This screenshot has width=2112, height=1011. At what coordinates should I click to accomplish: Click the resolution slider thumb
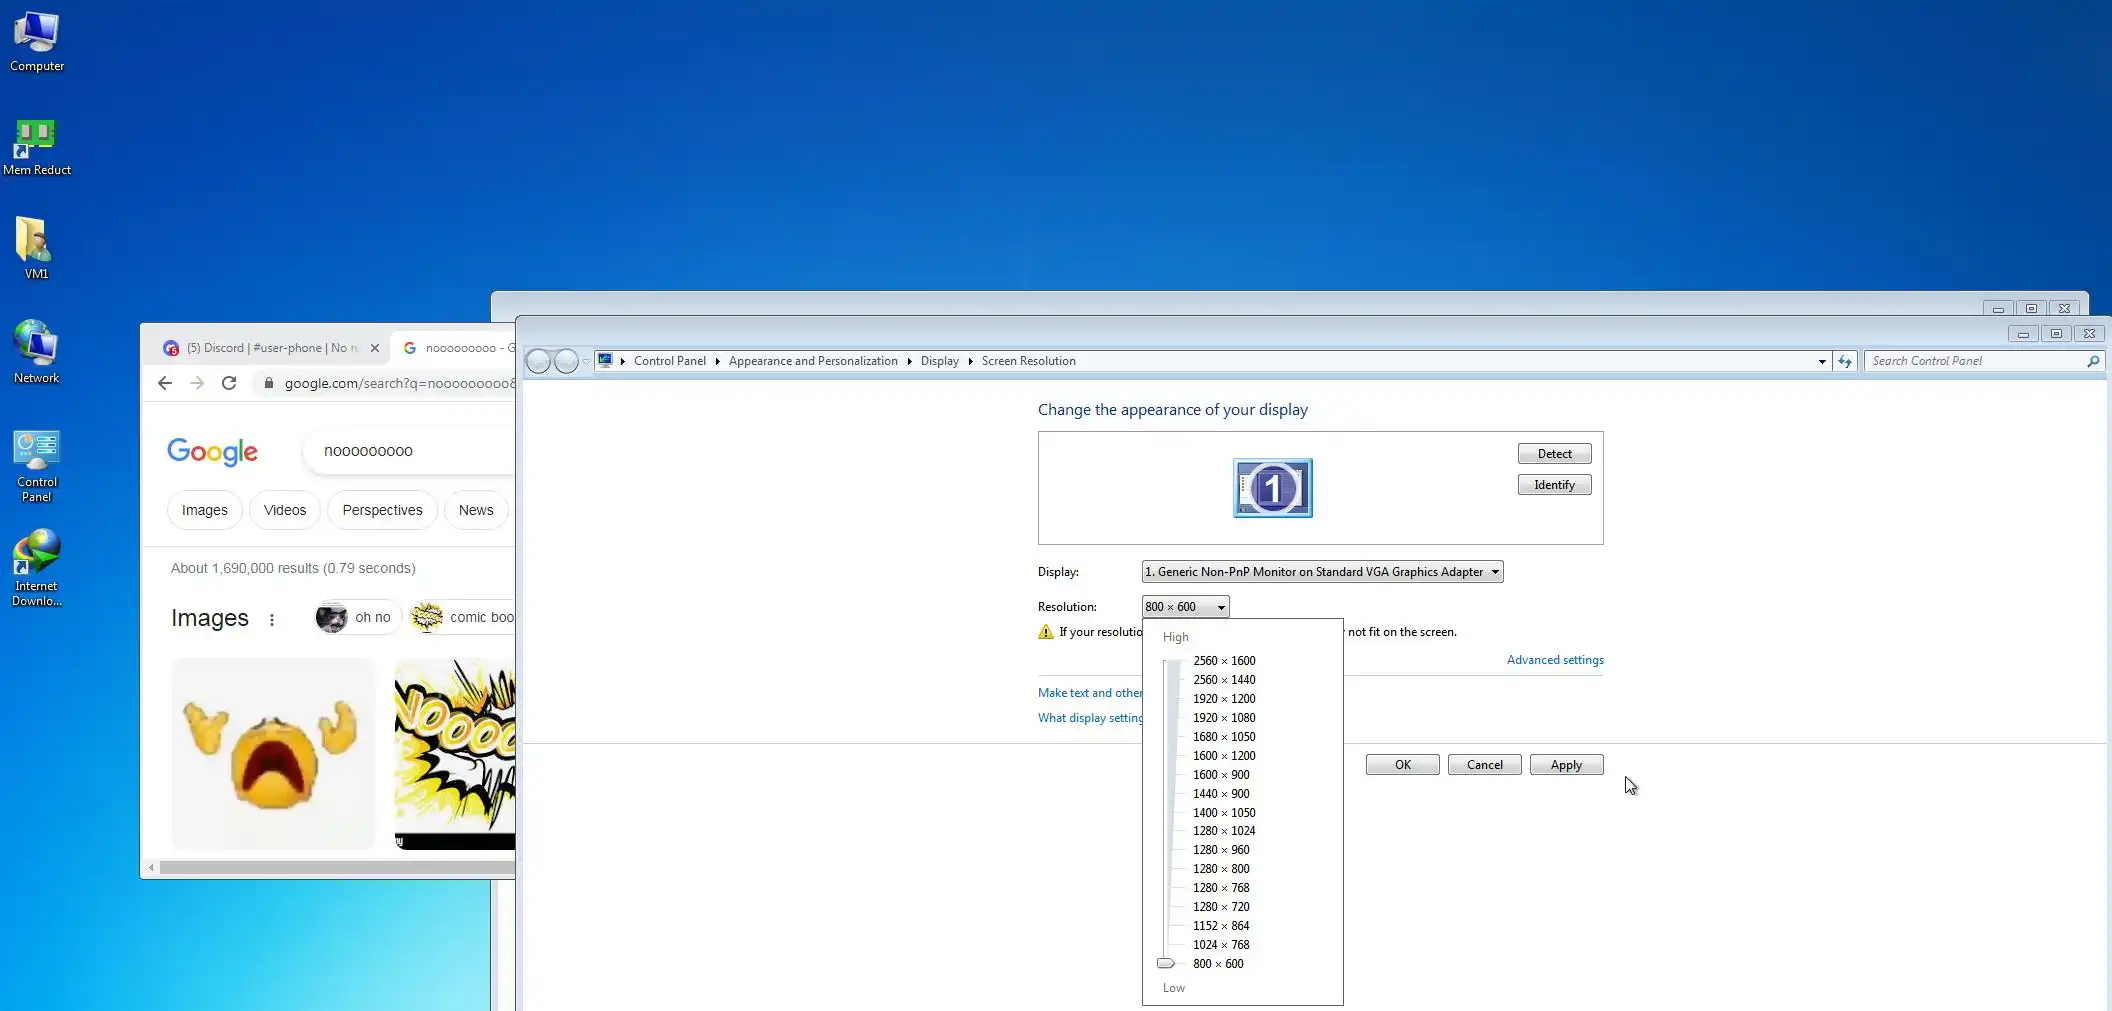[1166, 963]
